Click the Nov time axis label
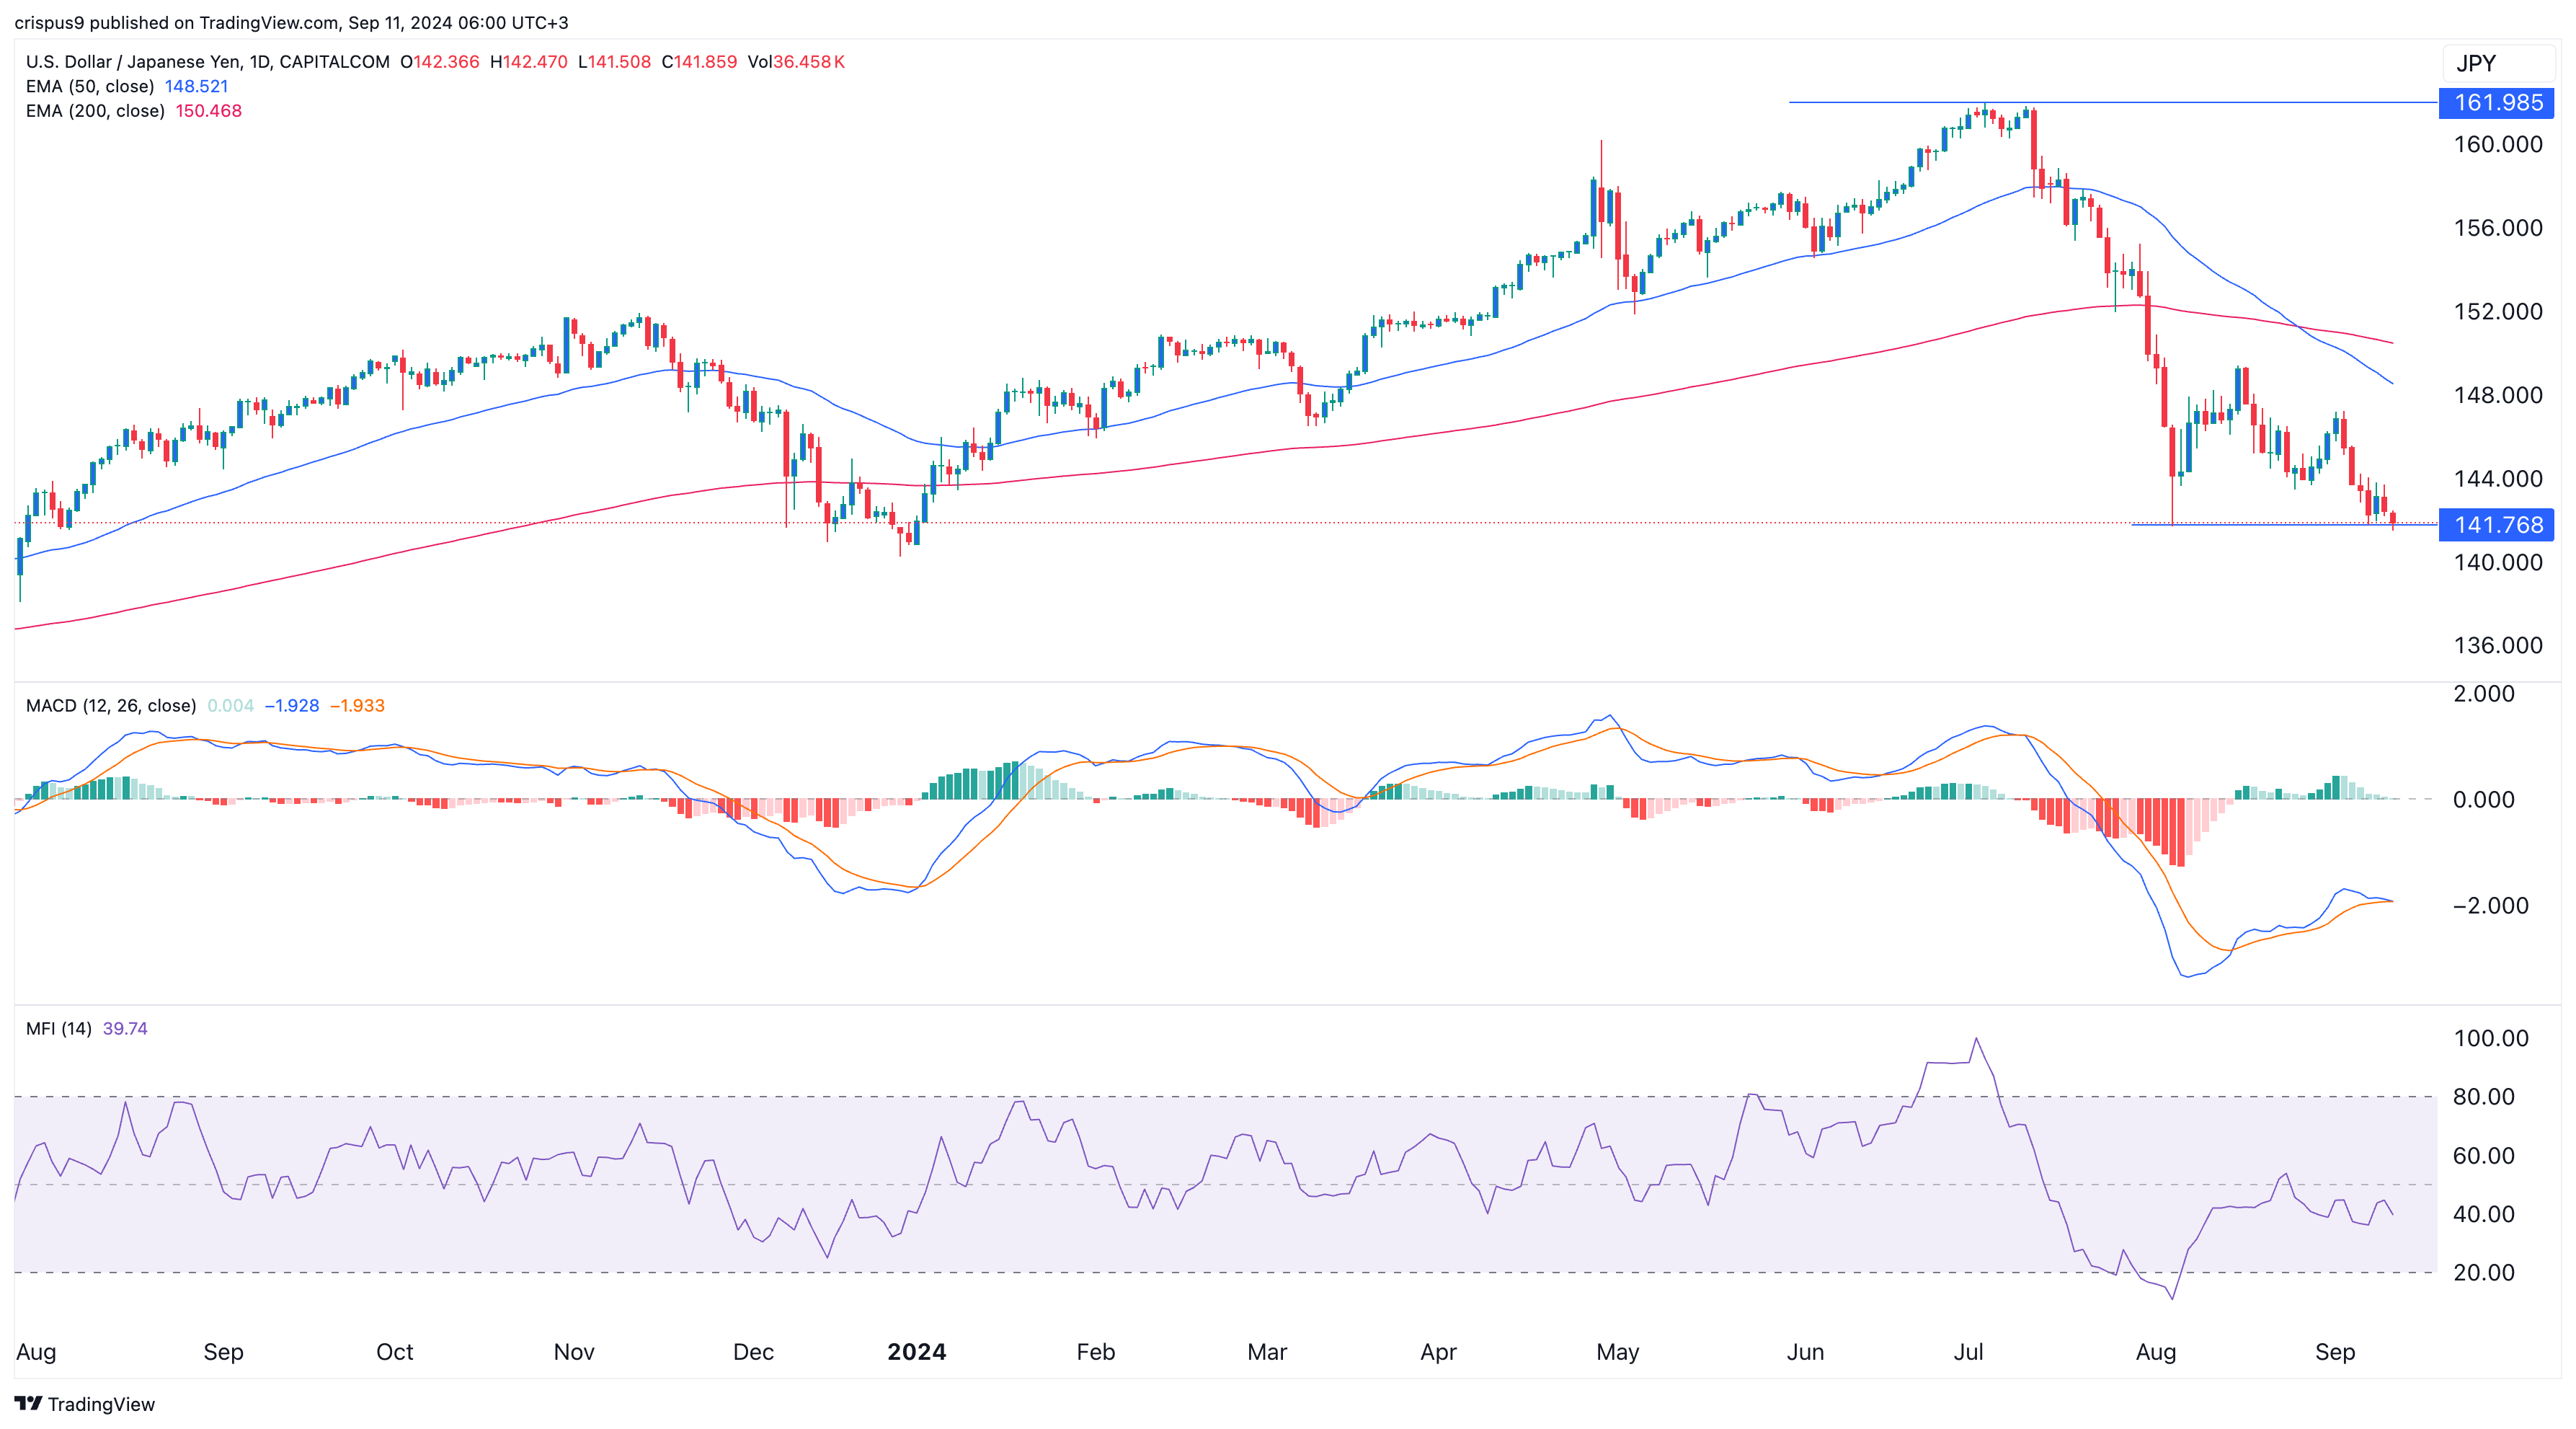This screenshot has height=1429, width=2576. [x=574, y=1352]
